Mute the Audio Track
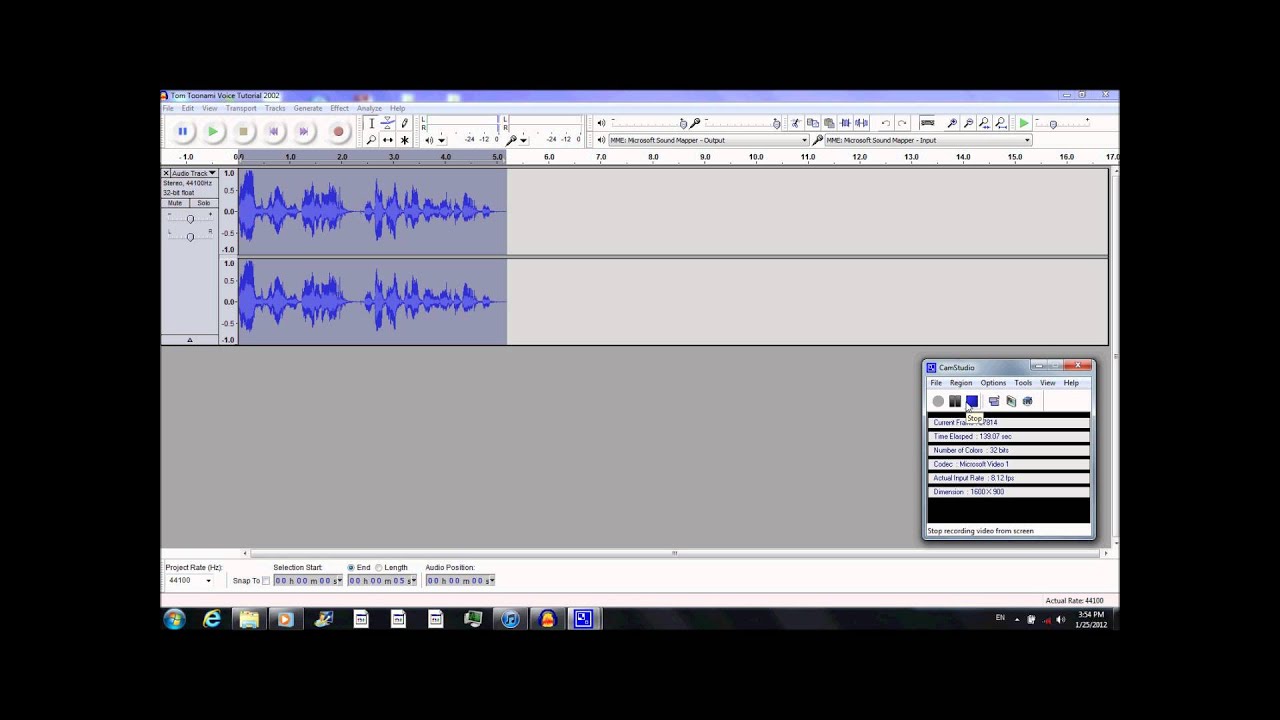Viewport: 1280px width, 720px height. coord(175,203)
